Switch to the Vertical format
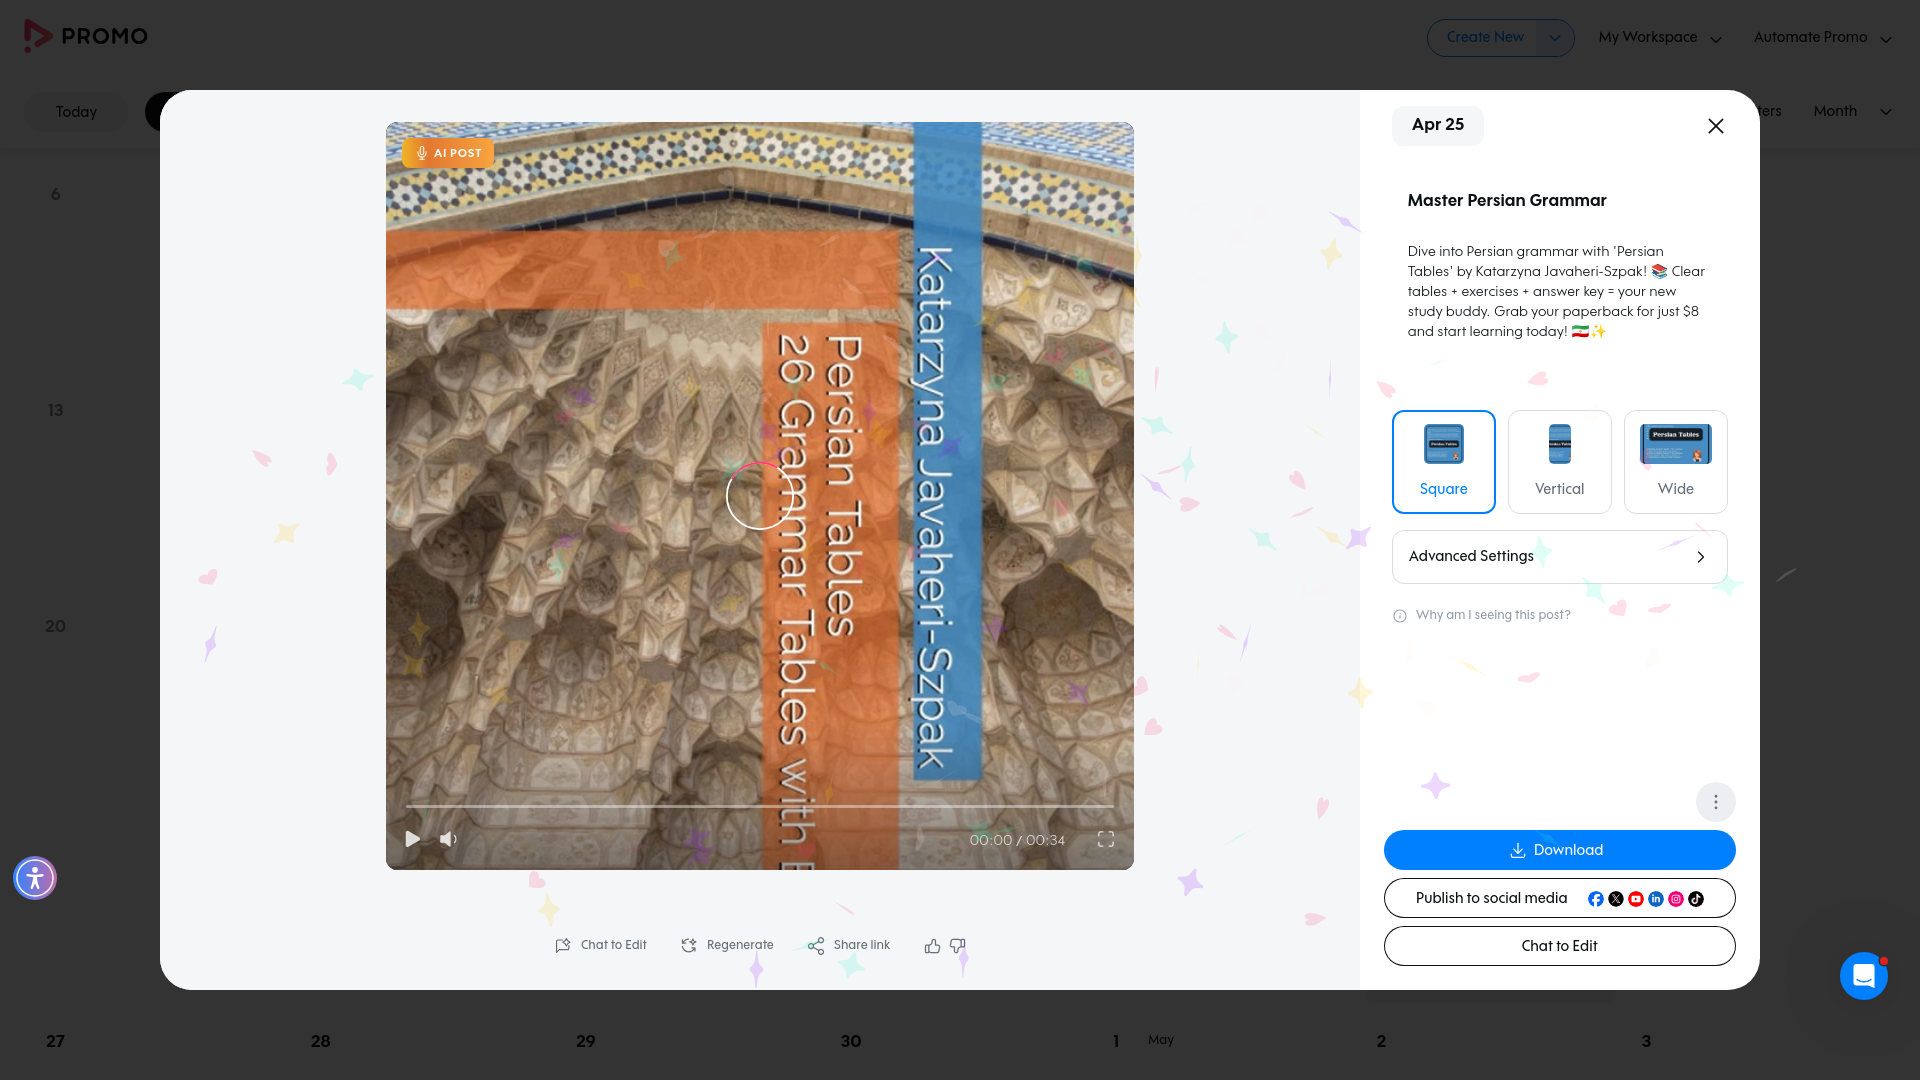This screenshot has width=1920, height=1080. pyautogui.click(x=1559, y=461)
